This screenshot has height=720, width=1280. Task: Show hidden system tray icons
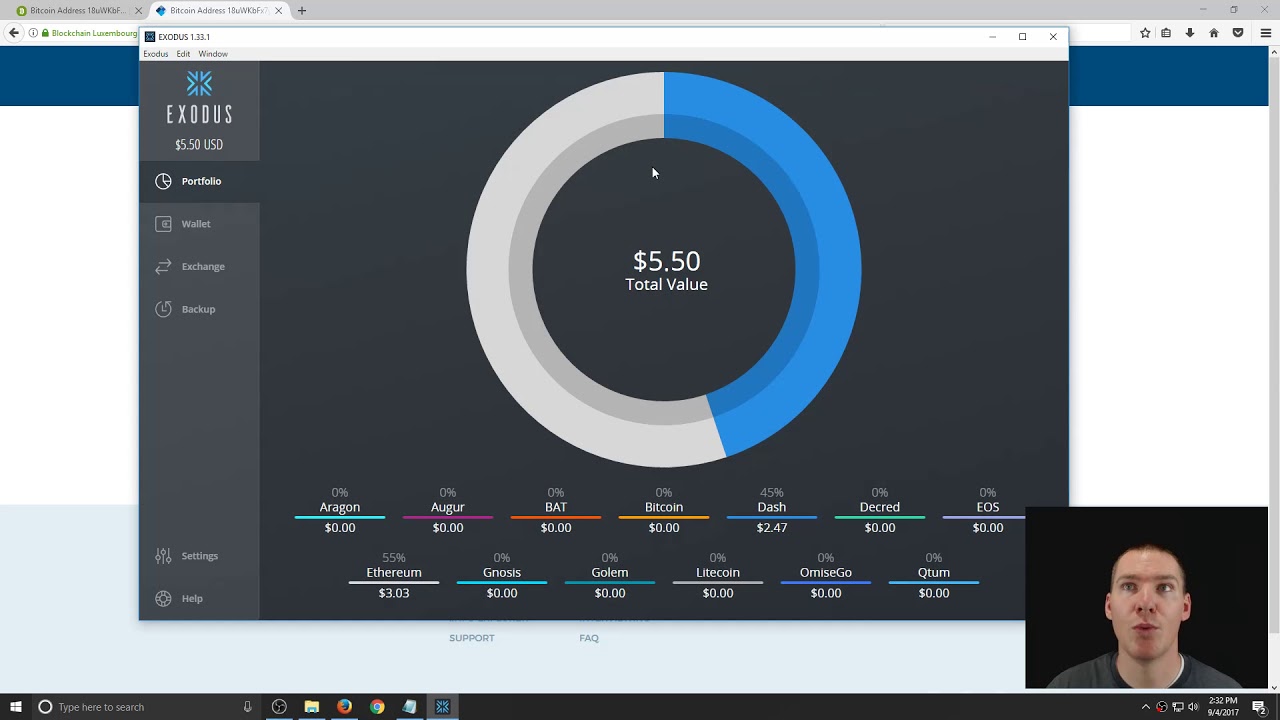coord(1146,707)
